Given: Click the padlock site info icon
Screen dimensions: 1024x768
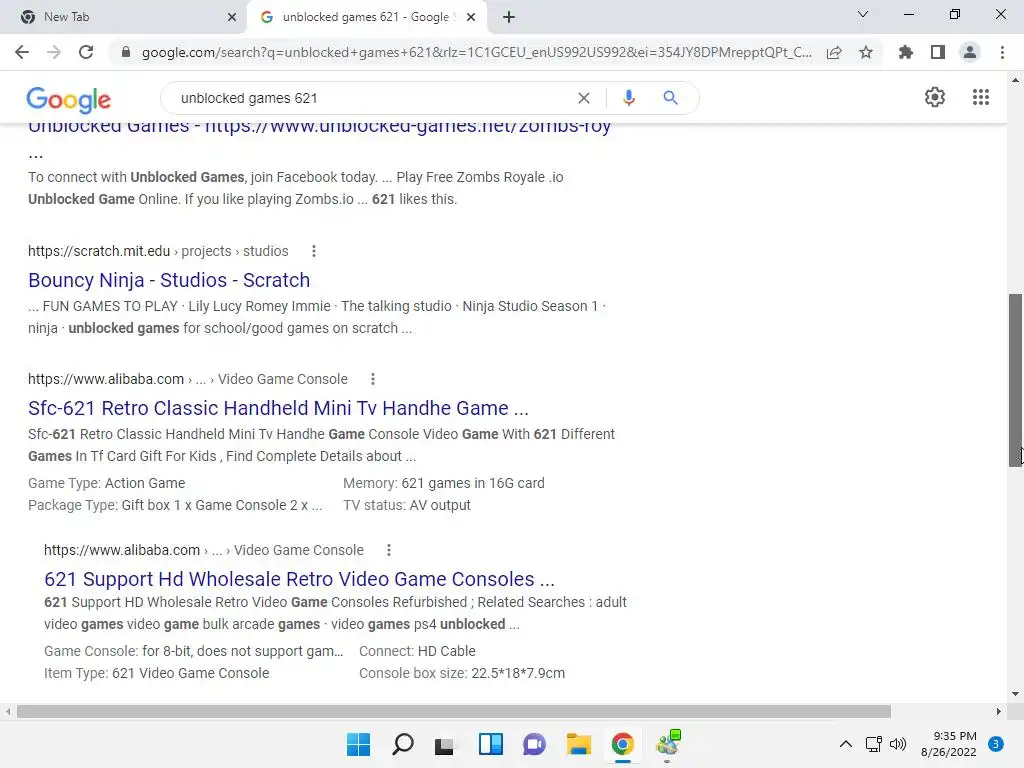Looking at the screenshot, I should click(x=126, y=52).
